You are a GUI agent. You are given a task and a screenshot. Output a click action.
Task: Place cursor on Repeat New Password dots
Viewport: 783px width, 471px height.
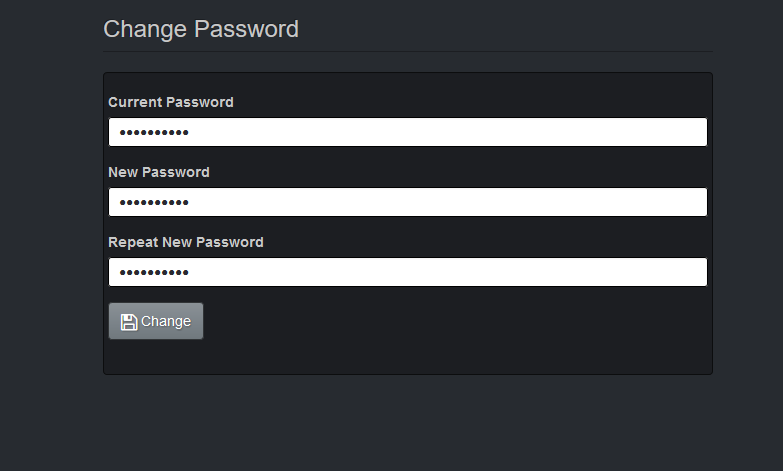[x=154, y=272]
